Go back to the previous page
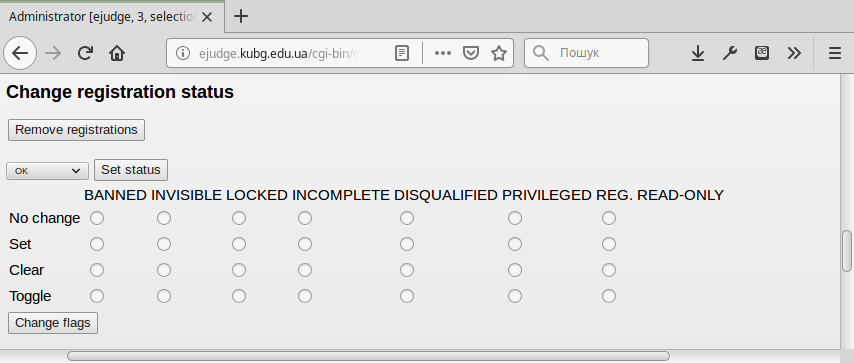 [20, 53]
